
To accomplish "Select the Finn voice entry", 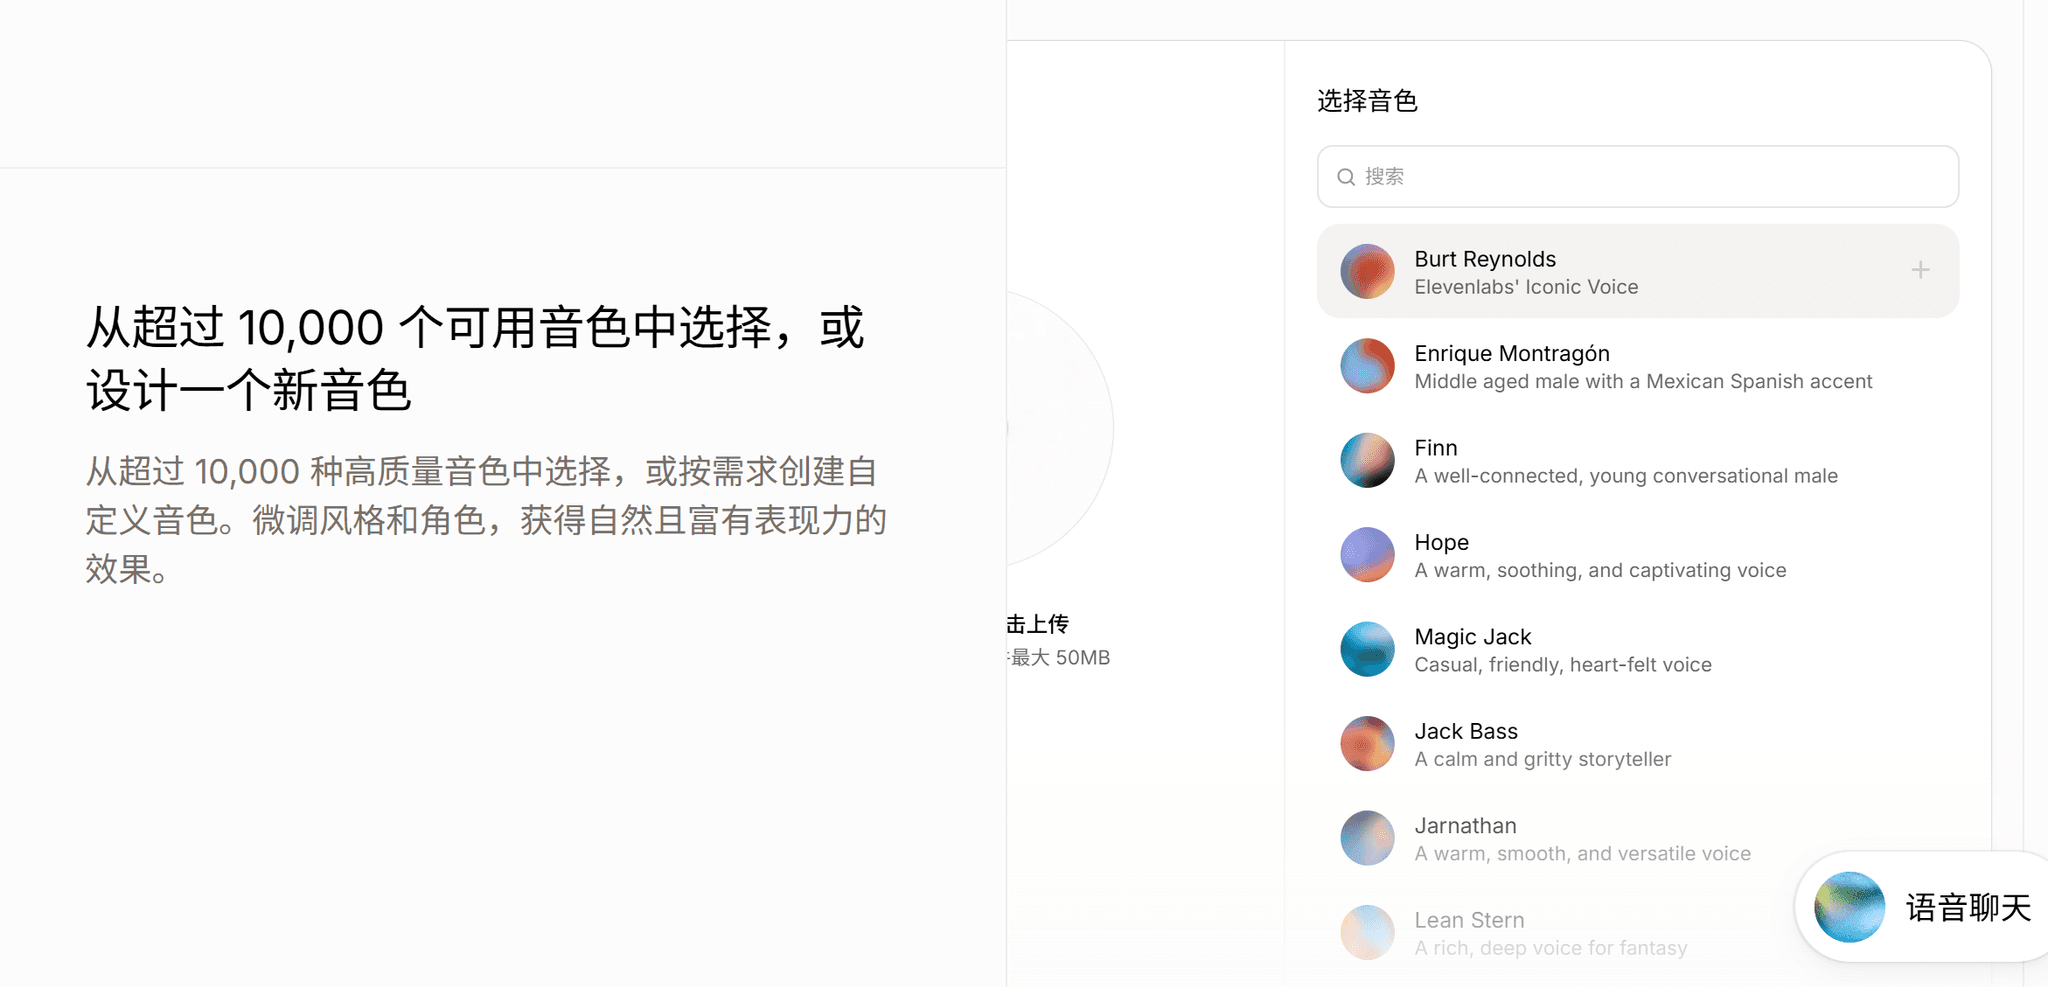I will [x=1638, y=460].
